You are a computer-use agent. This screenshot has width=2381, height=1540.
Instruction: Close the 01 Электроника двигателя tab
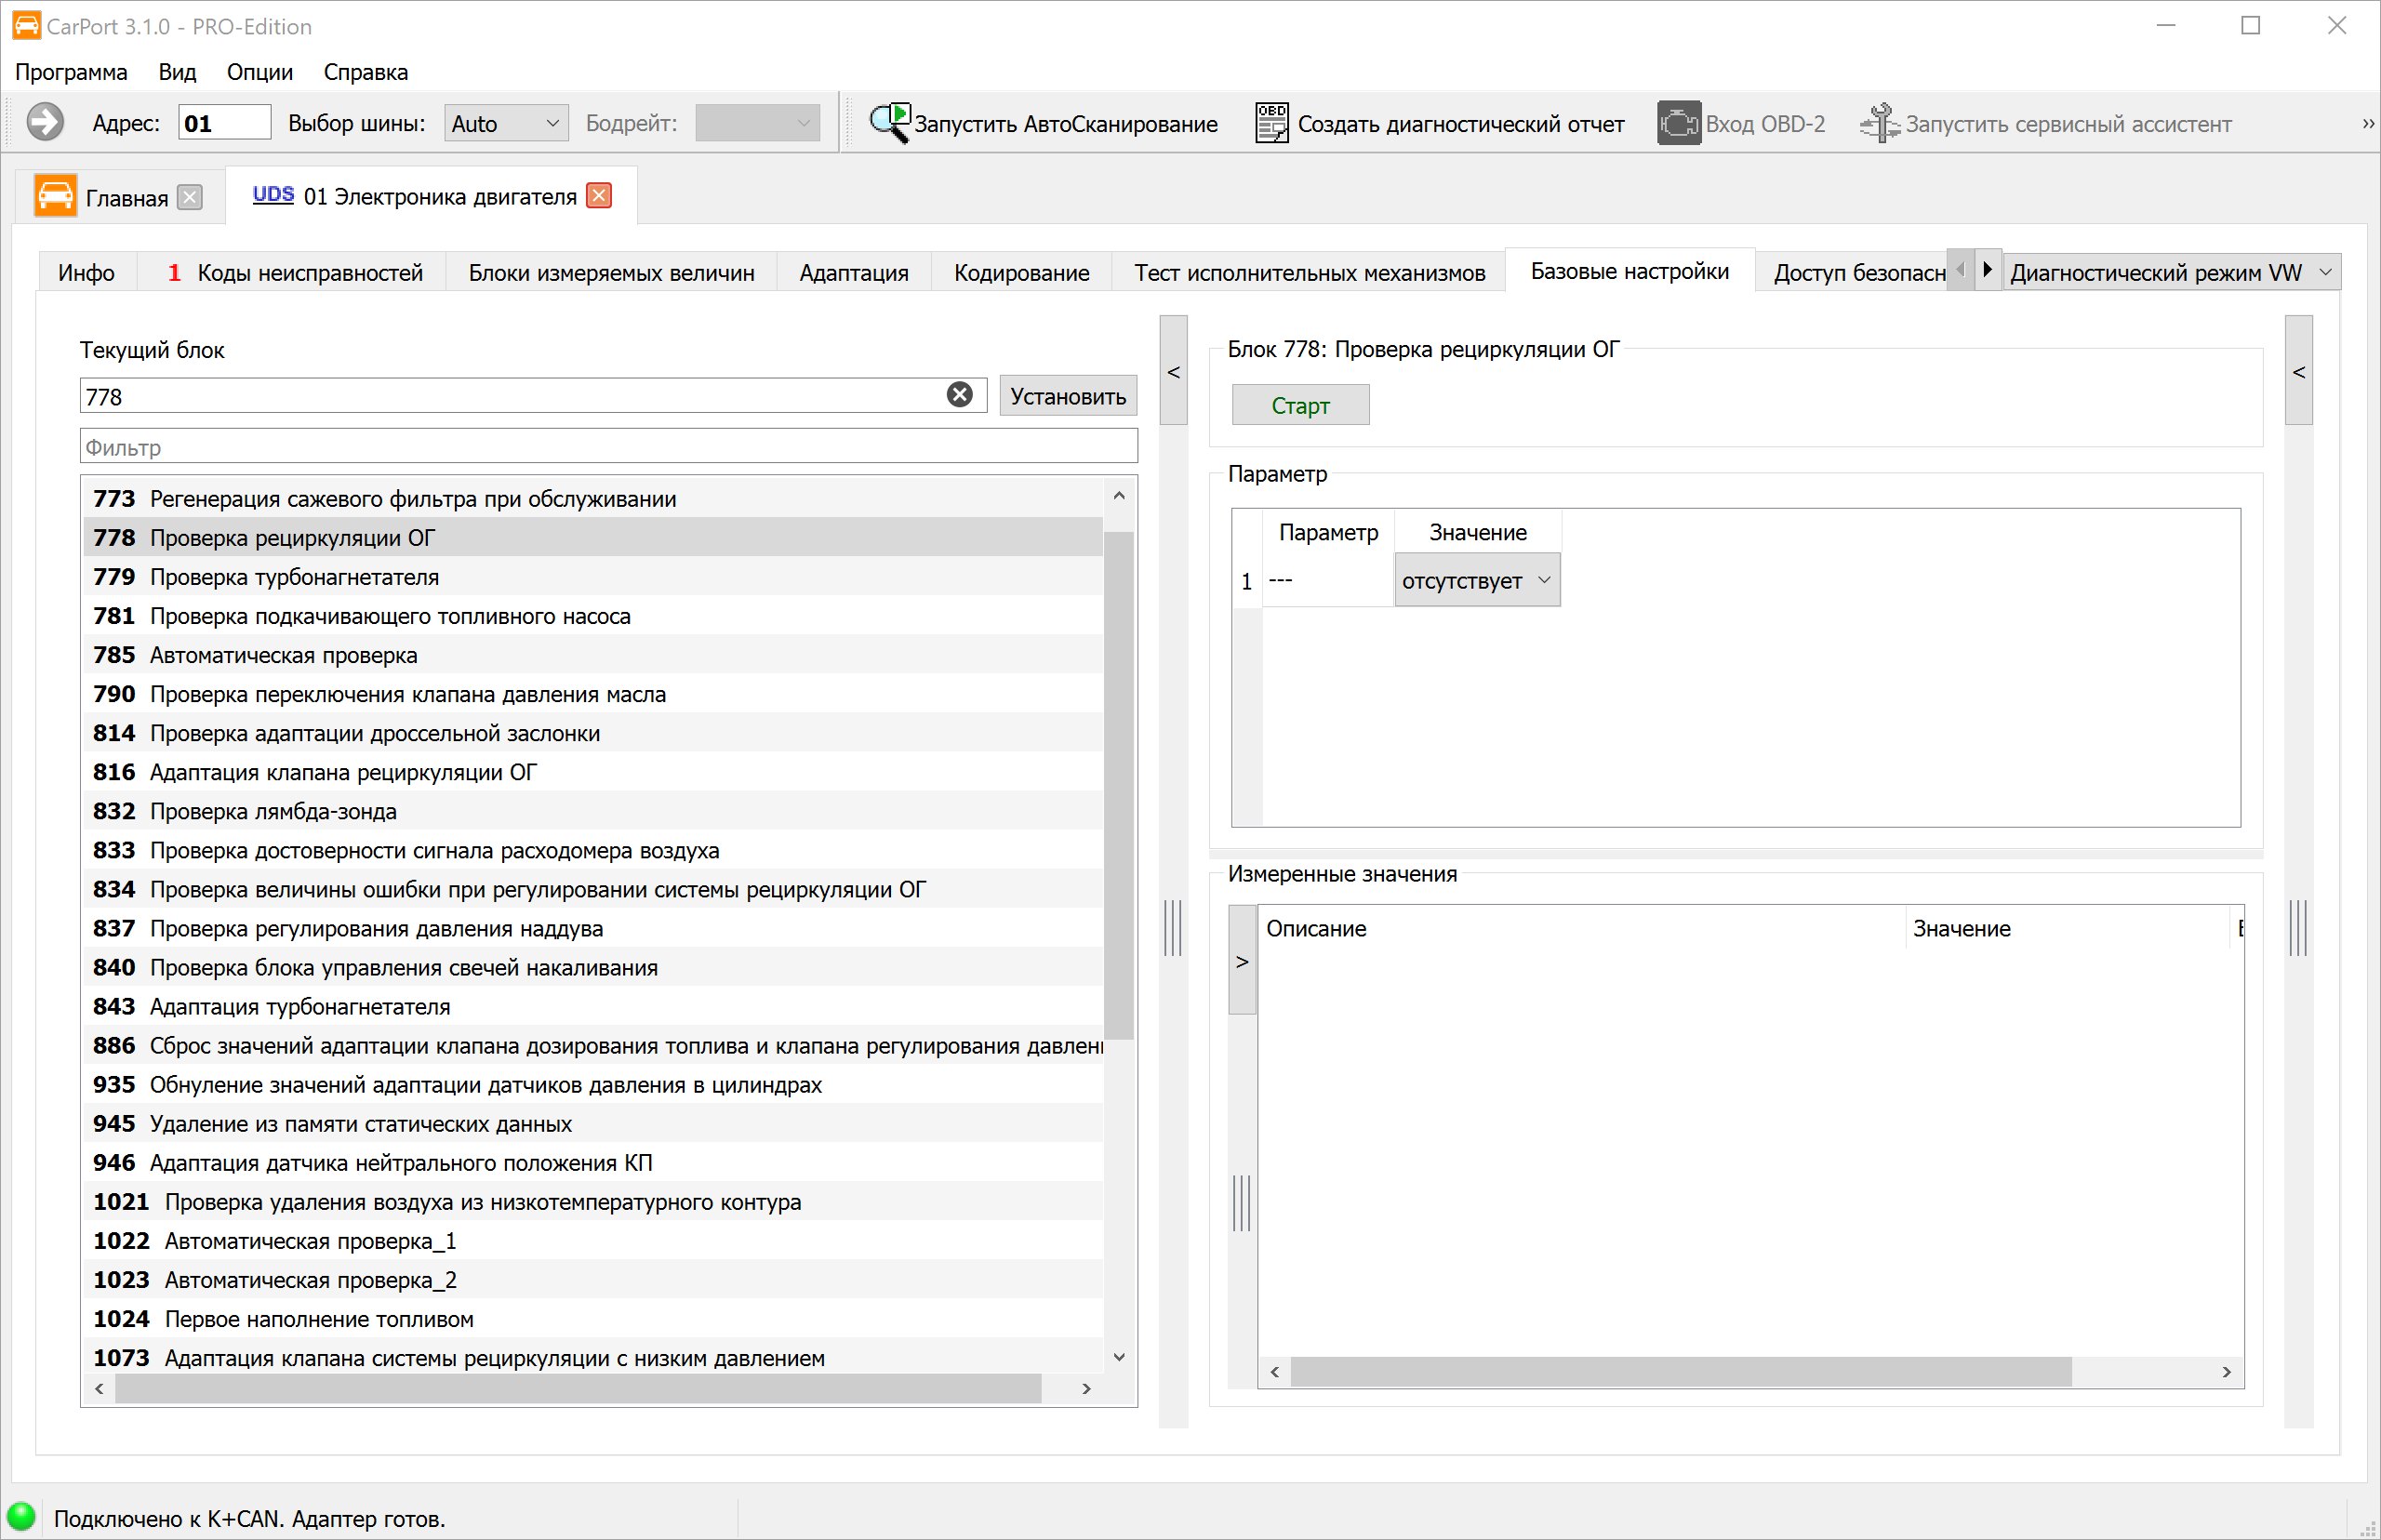(x=599, y=196)
